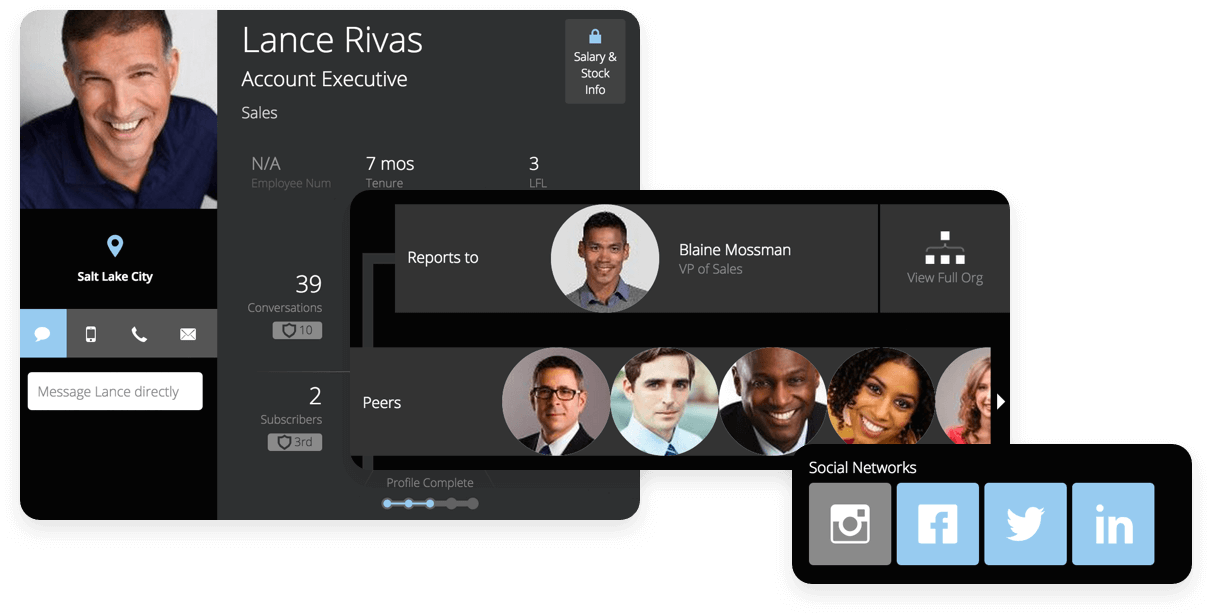This screenshot has height=614, width=1212.
Task: Open Lance's Facebook profile
Action: (937, 523)
